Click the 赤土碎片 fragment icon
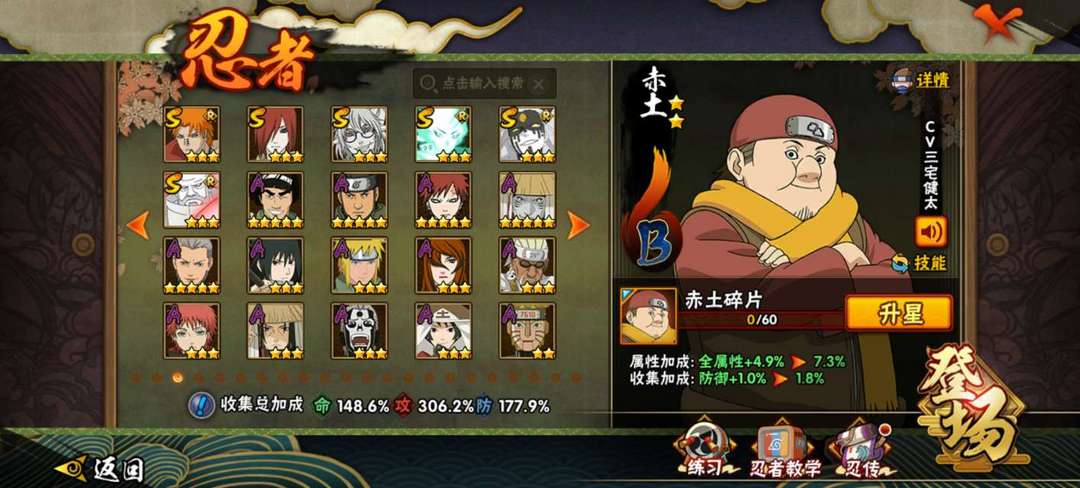Screen dimensions: 1080x488 tap(647, 316)
